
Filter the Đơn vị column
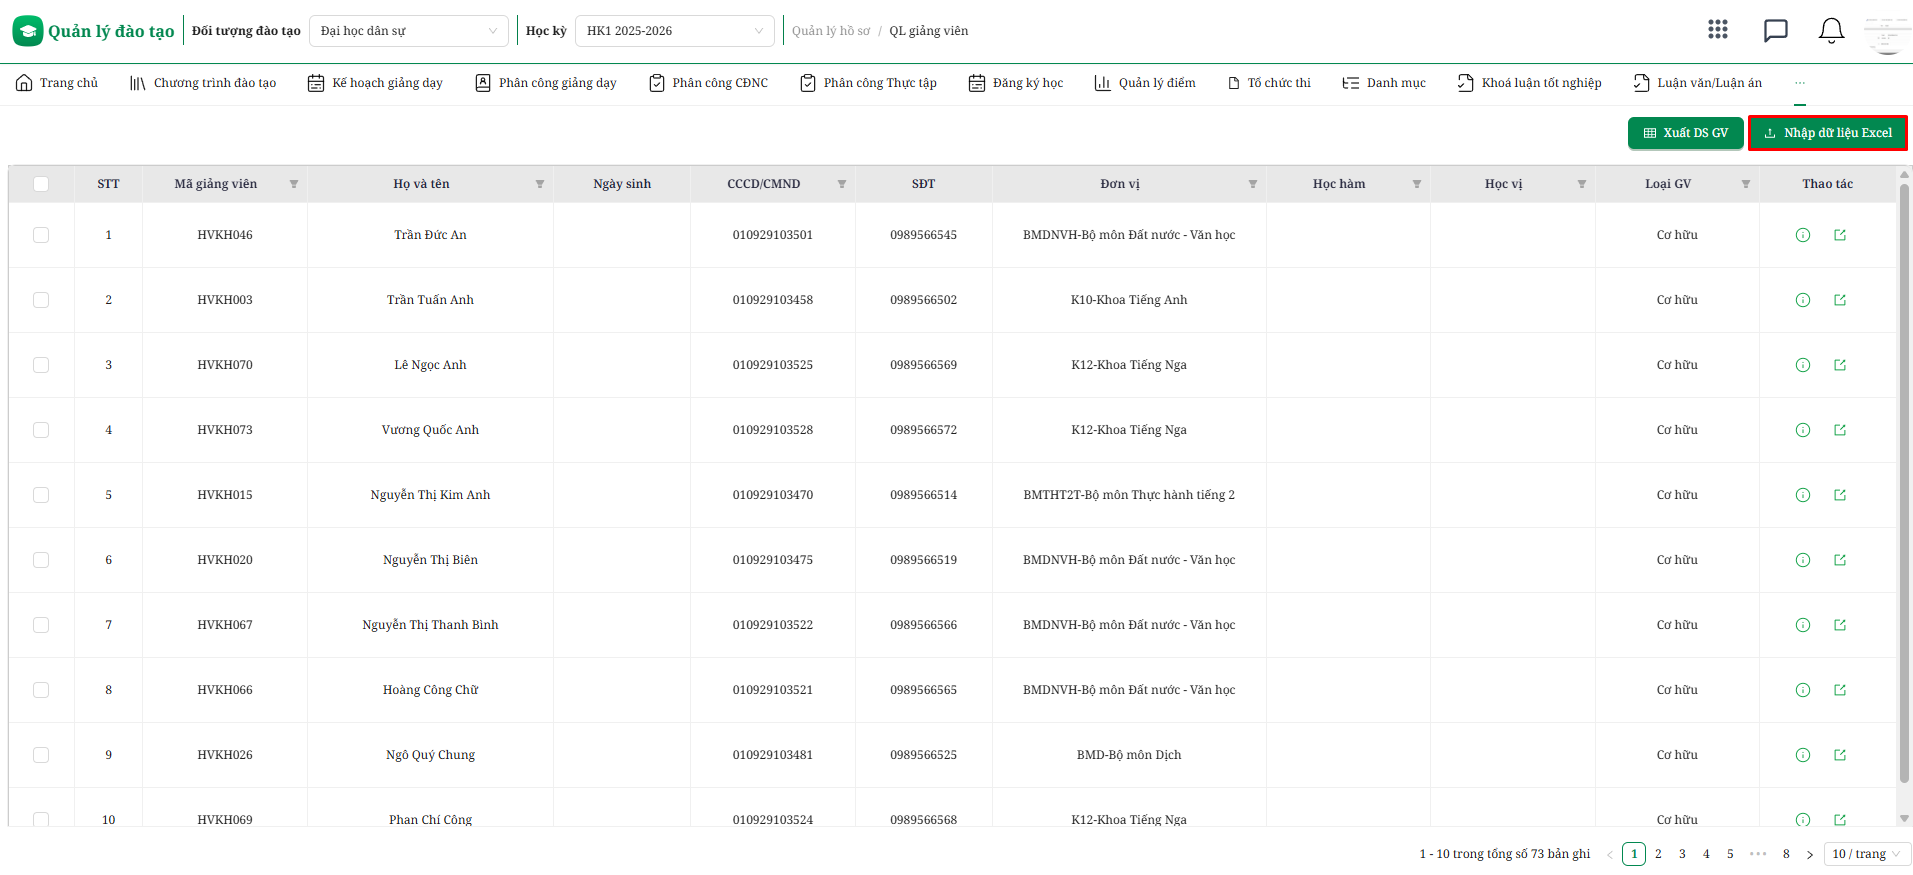[x=1253, y=184]
